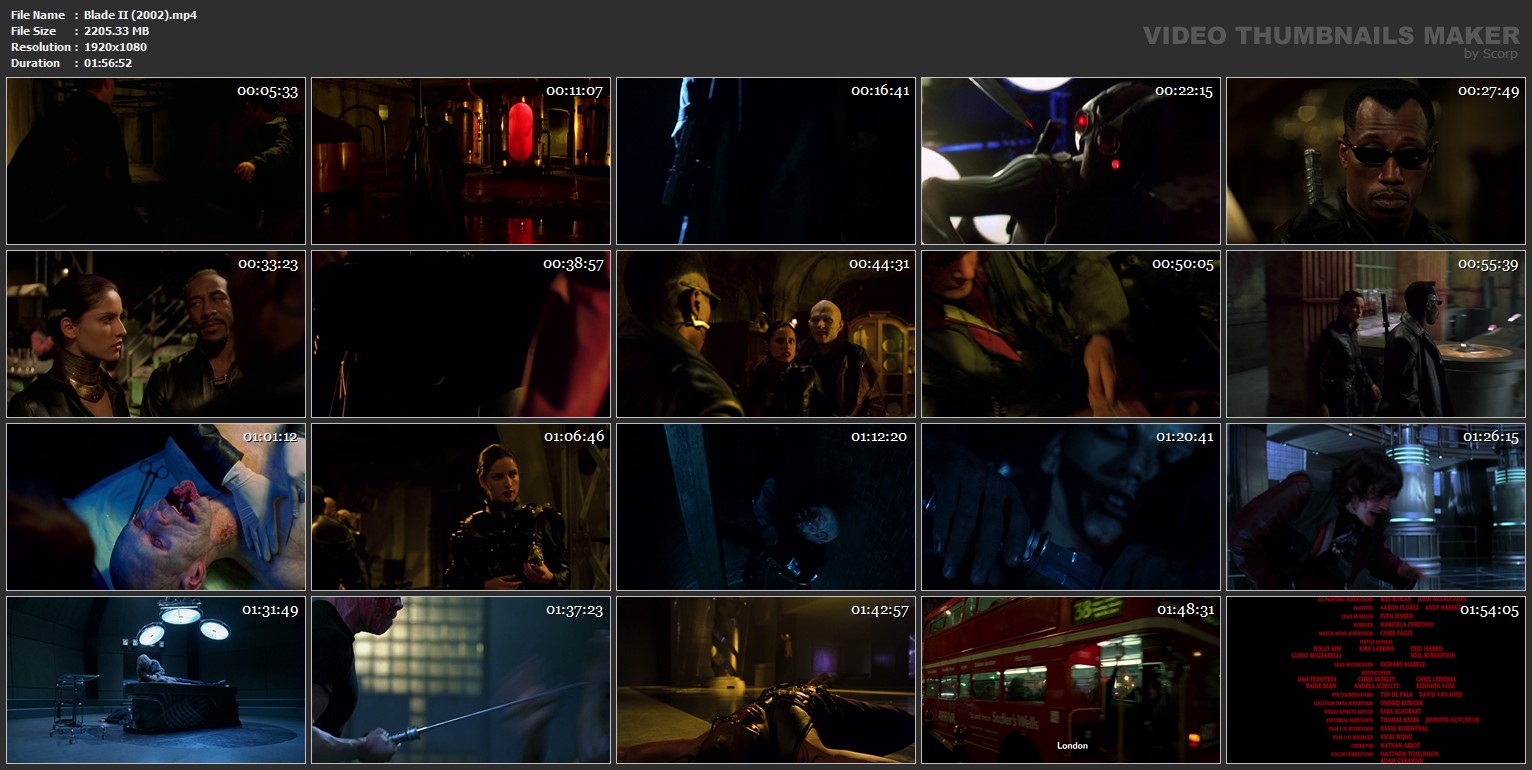Screen dimensions: 1532x770
Task: Open the thumbnail stamped 01:12:20
Action: tap(766, 507)
